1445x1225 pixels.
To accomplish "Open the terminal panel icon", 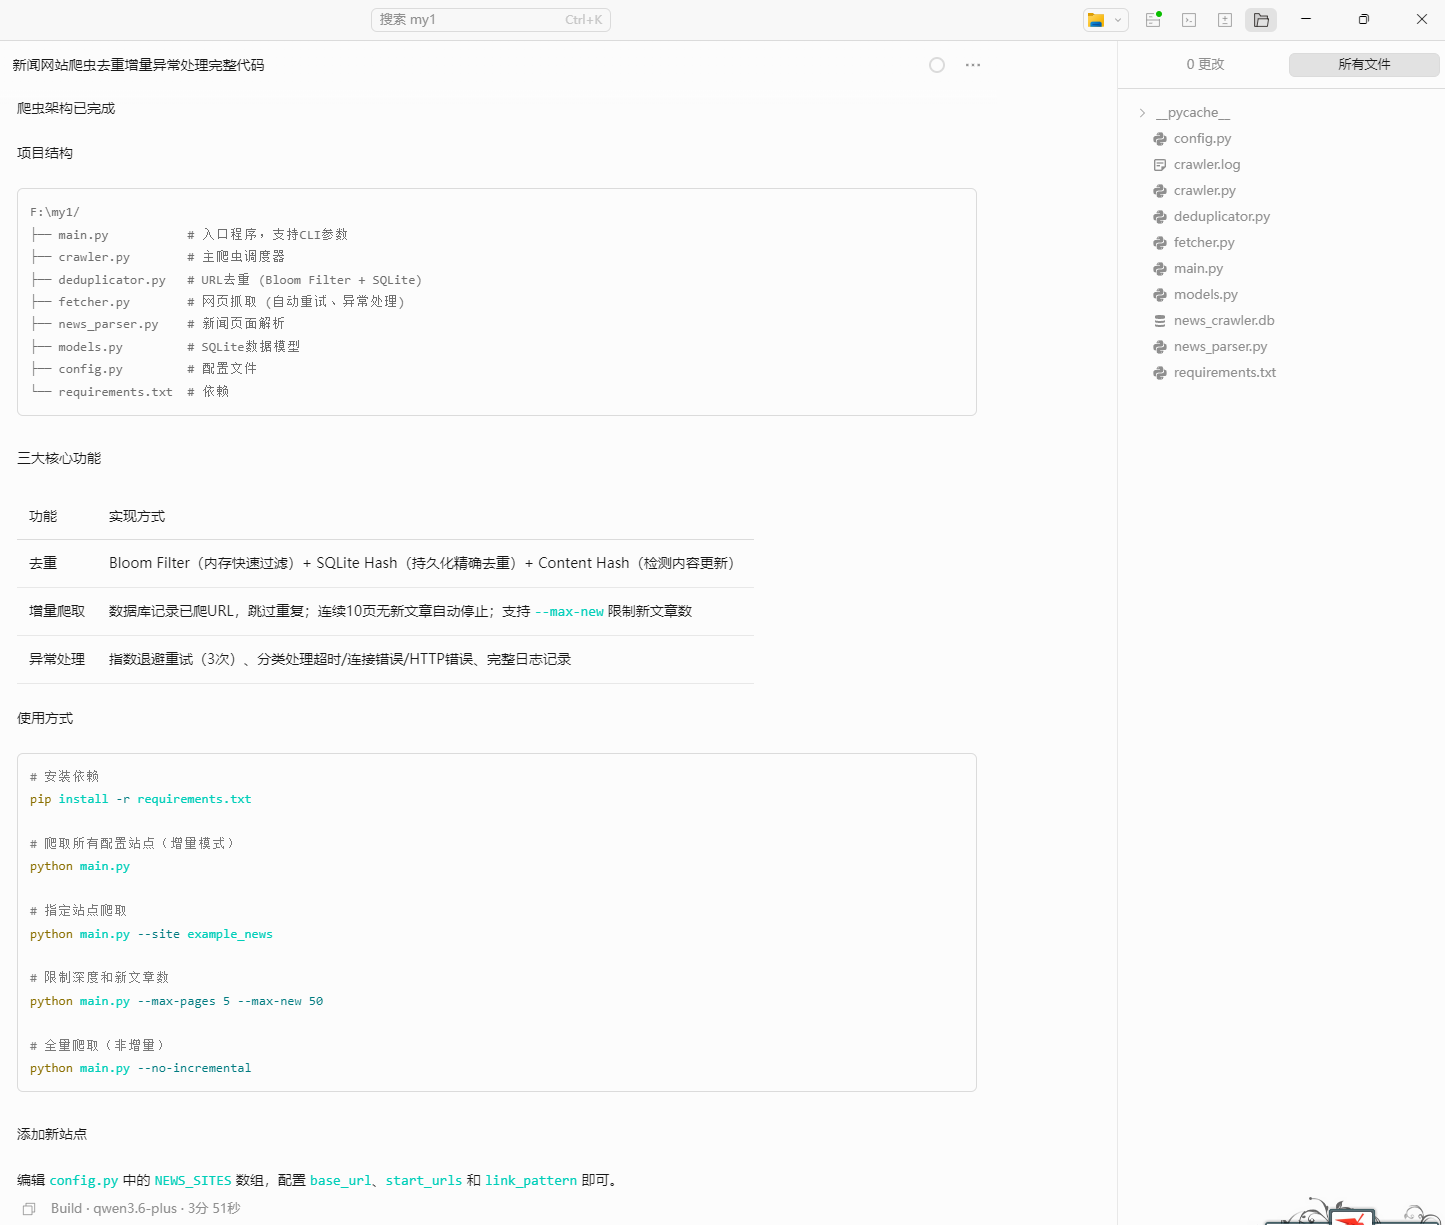I will (1189, 20).
